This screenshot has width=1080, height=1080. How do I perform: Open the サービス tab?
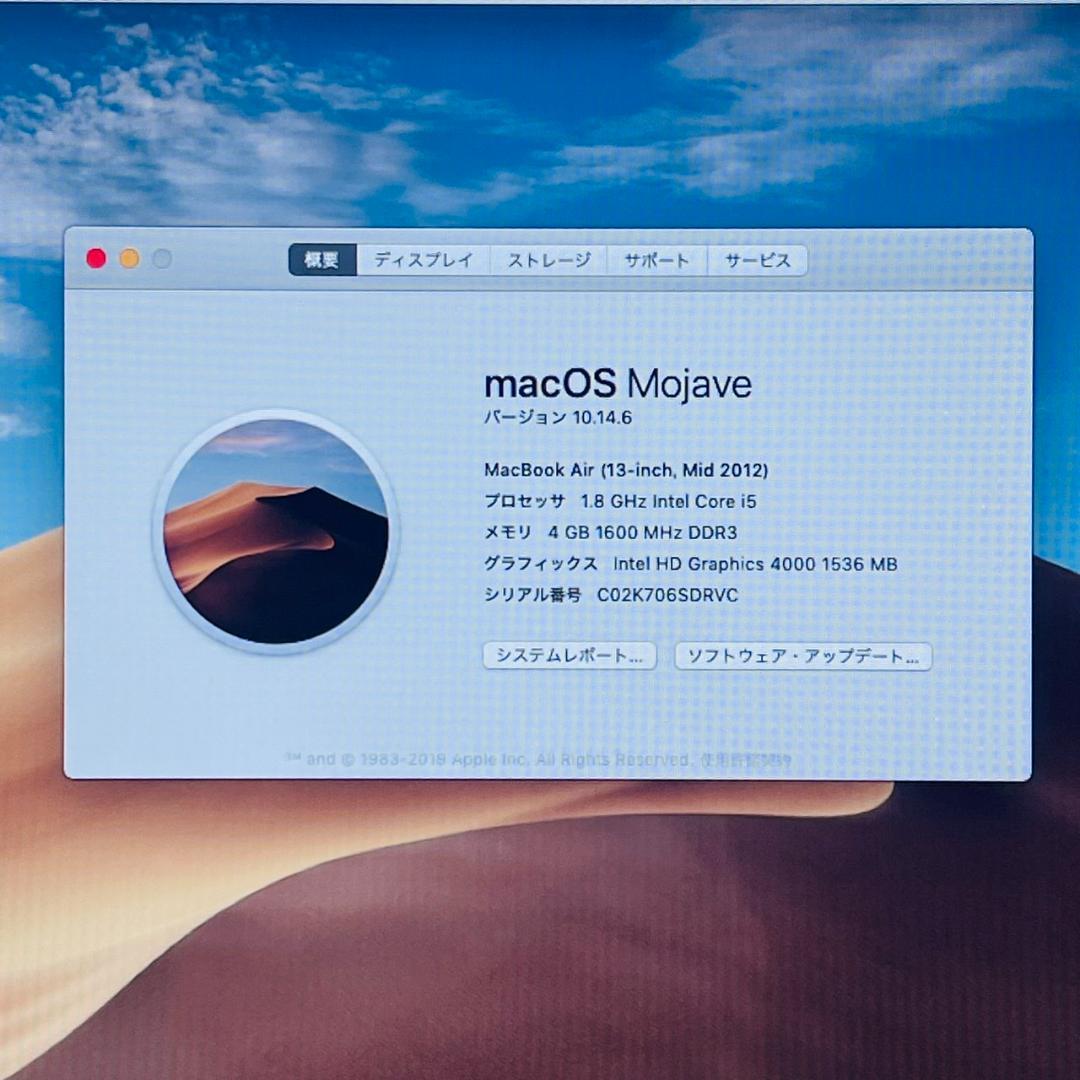click(x=756, y=260)
